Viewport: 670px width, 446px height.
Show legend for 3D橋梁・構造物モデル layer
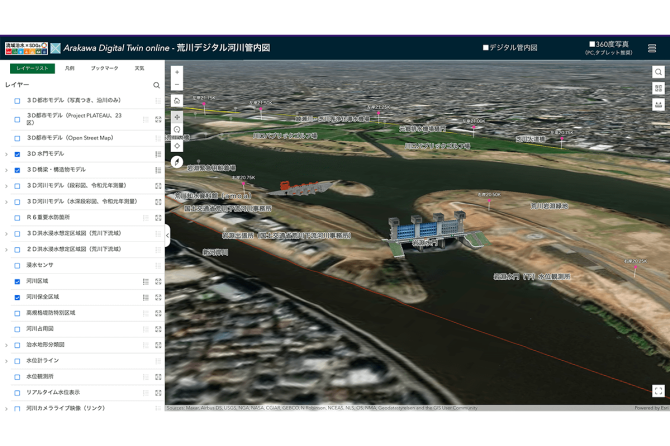point(158,170)
